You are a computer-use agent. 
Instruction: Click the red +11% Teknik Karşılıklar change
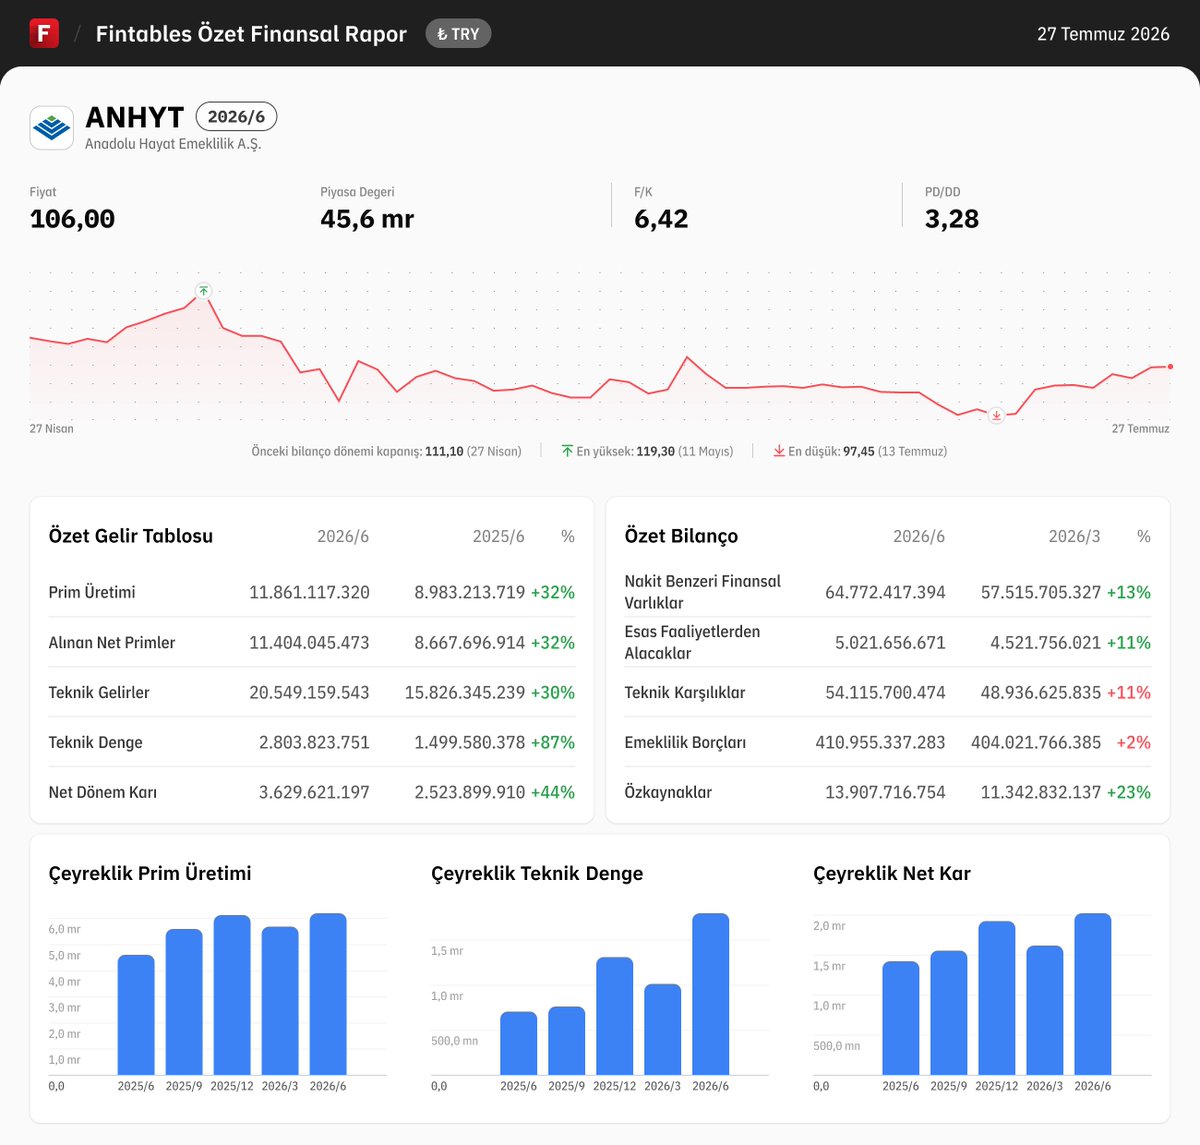click(x=1129, y=692)
